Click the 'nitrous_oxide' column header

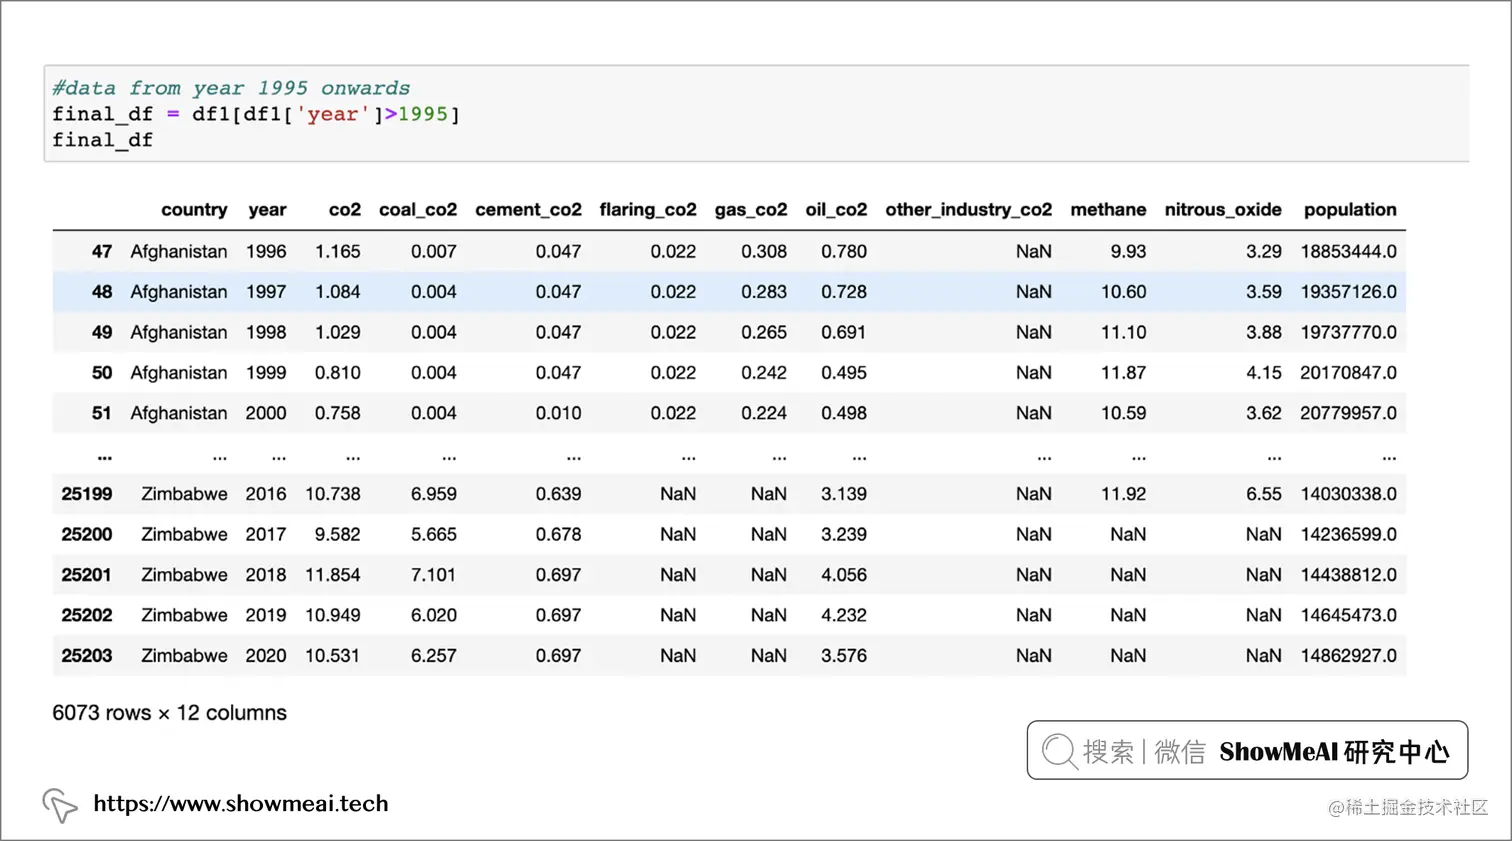coord(1222,210)
